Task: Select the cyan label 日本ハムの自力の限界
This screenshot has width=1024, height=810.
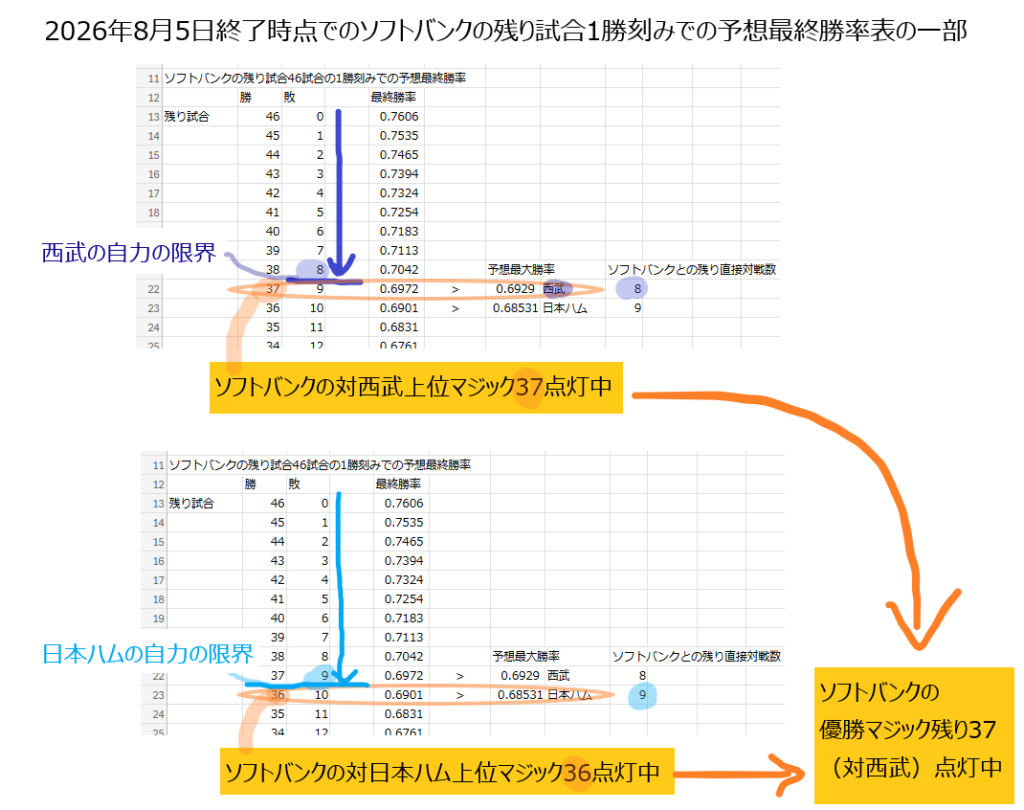Action: (148, 653)
